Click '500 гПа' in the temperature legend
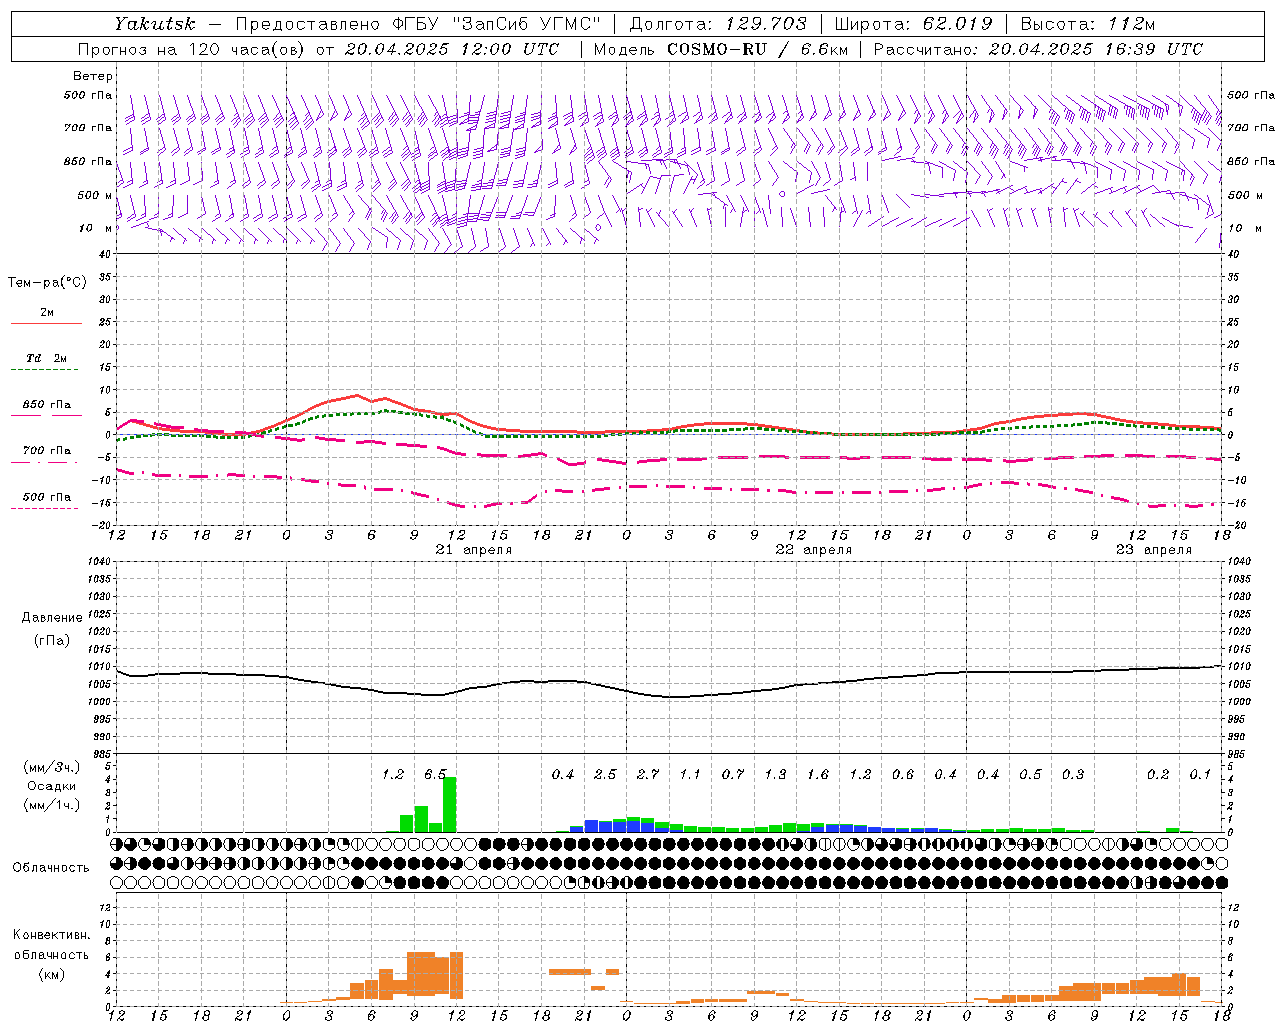 click(x=47, y=497)
